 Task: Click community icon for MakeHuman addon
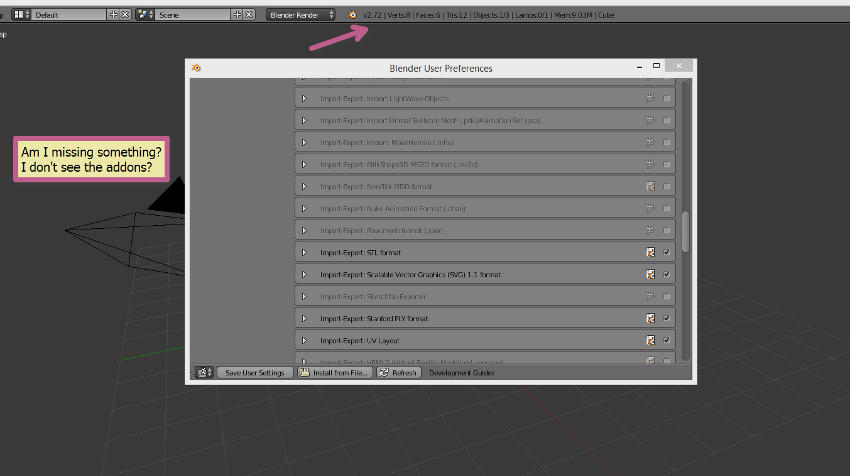650,142
